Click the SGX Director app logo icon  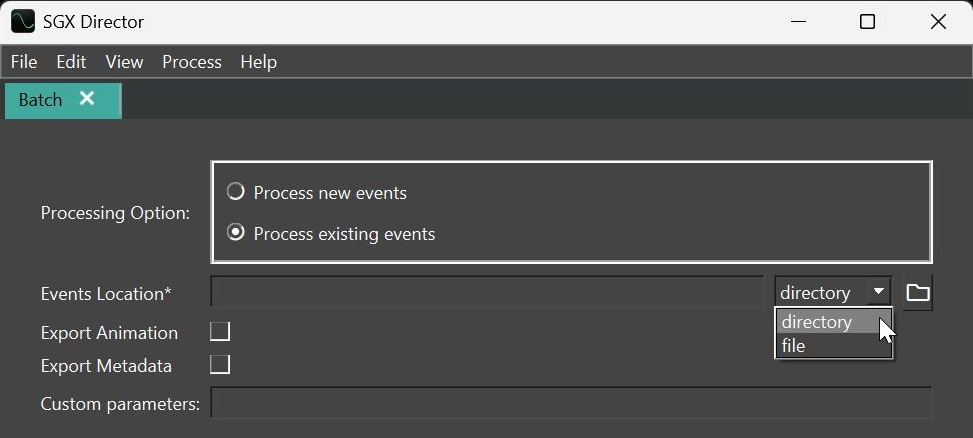pyautogui.click(x=22, y=21)
